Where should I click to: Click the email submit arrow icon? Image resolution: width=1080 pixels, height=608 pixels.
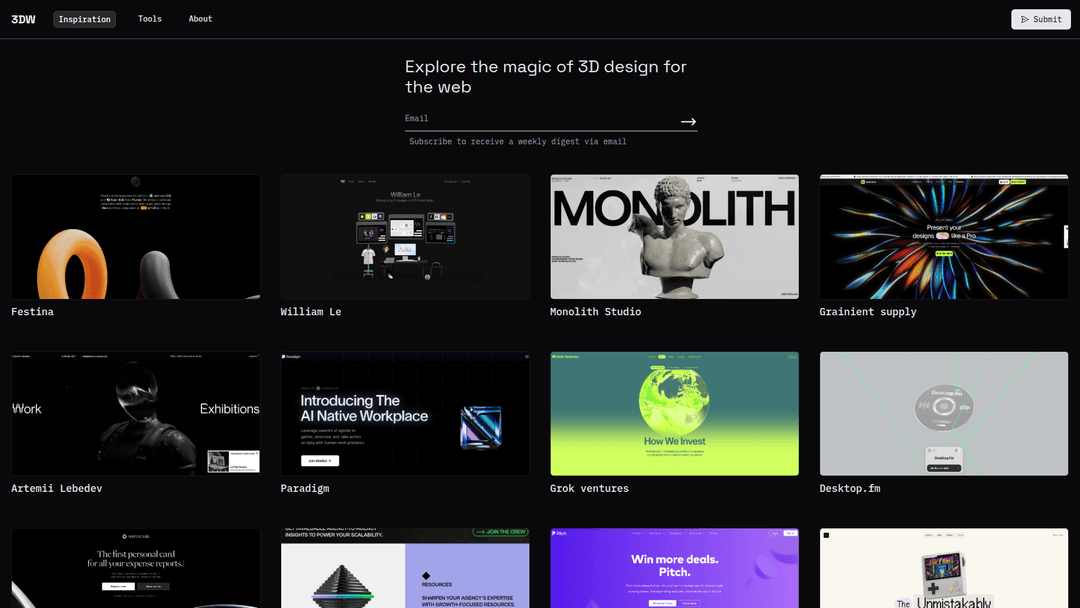pos(688,122)
